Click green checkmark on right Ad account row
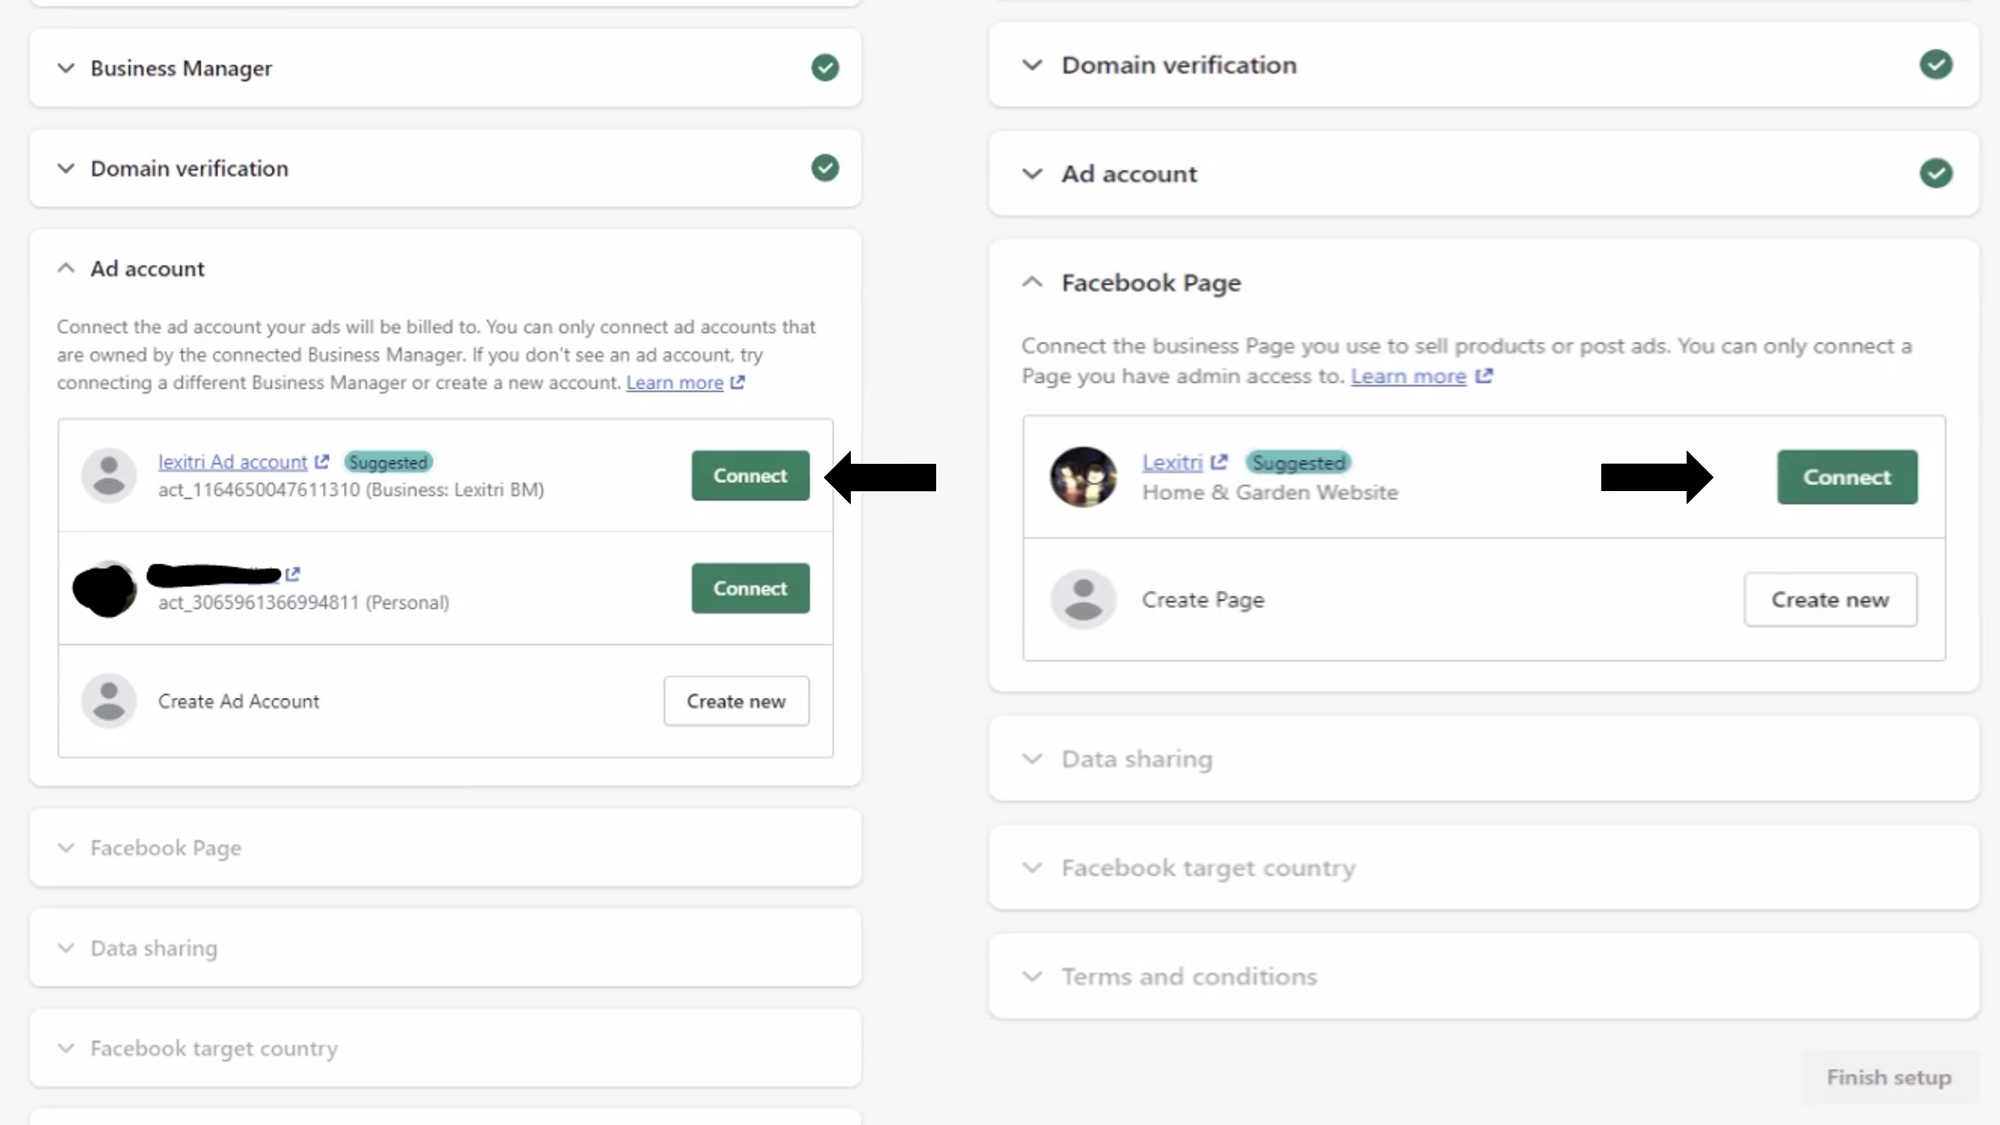Image resolution: width=2000 pixels, height=1125 pixels. tap(1936, 173)
